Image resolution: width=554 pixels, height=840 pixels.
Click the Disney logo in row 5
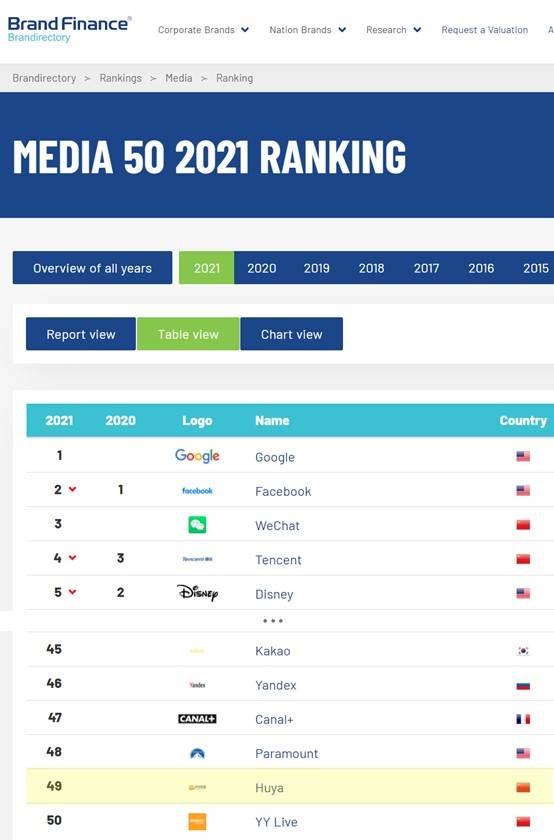pyautogui.click(x=197, y=592)
